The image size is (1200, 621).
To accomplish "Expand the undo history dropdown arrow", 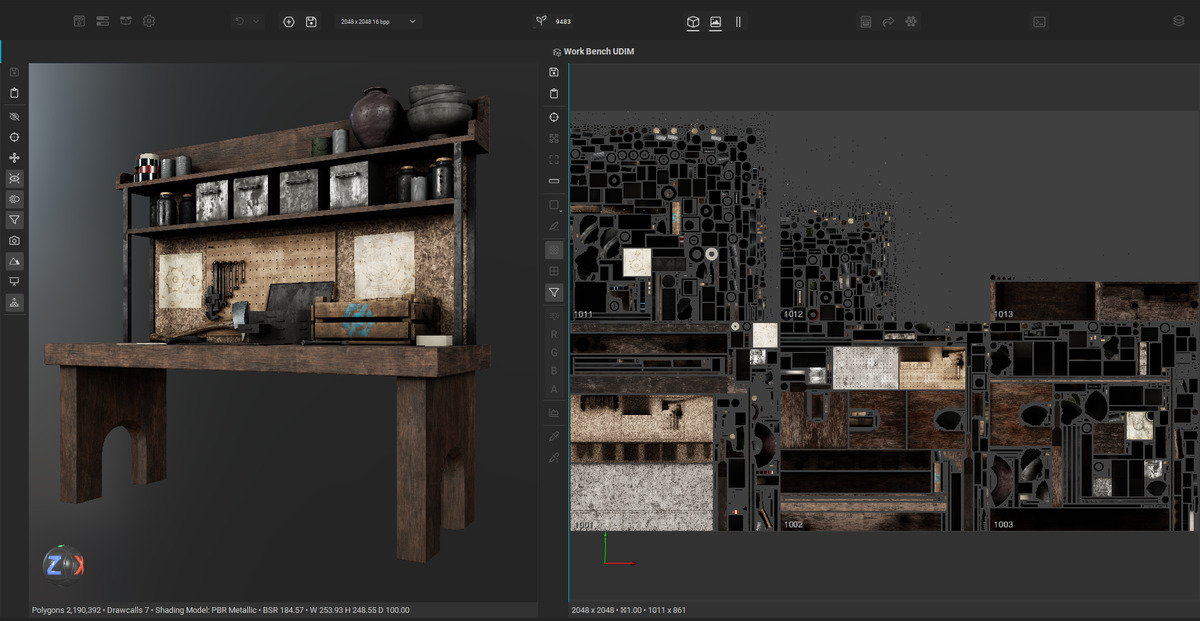I will tap(256, 21).
